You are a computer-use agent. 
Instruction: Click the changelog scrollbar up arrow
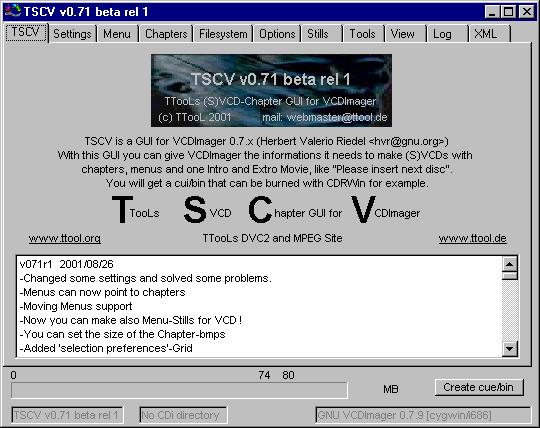(x=510, y=264)
